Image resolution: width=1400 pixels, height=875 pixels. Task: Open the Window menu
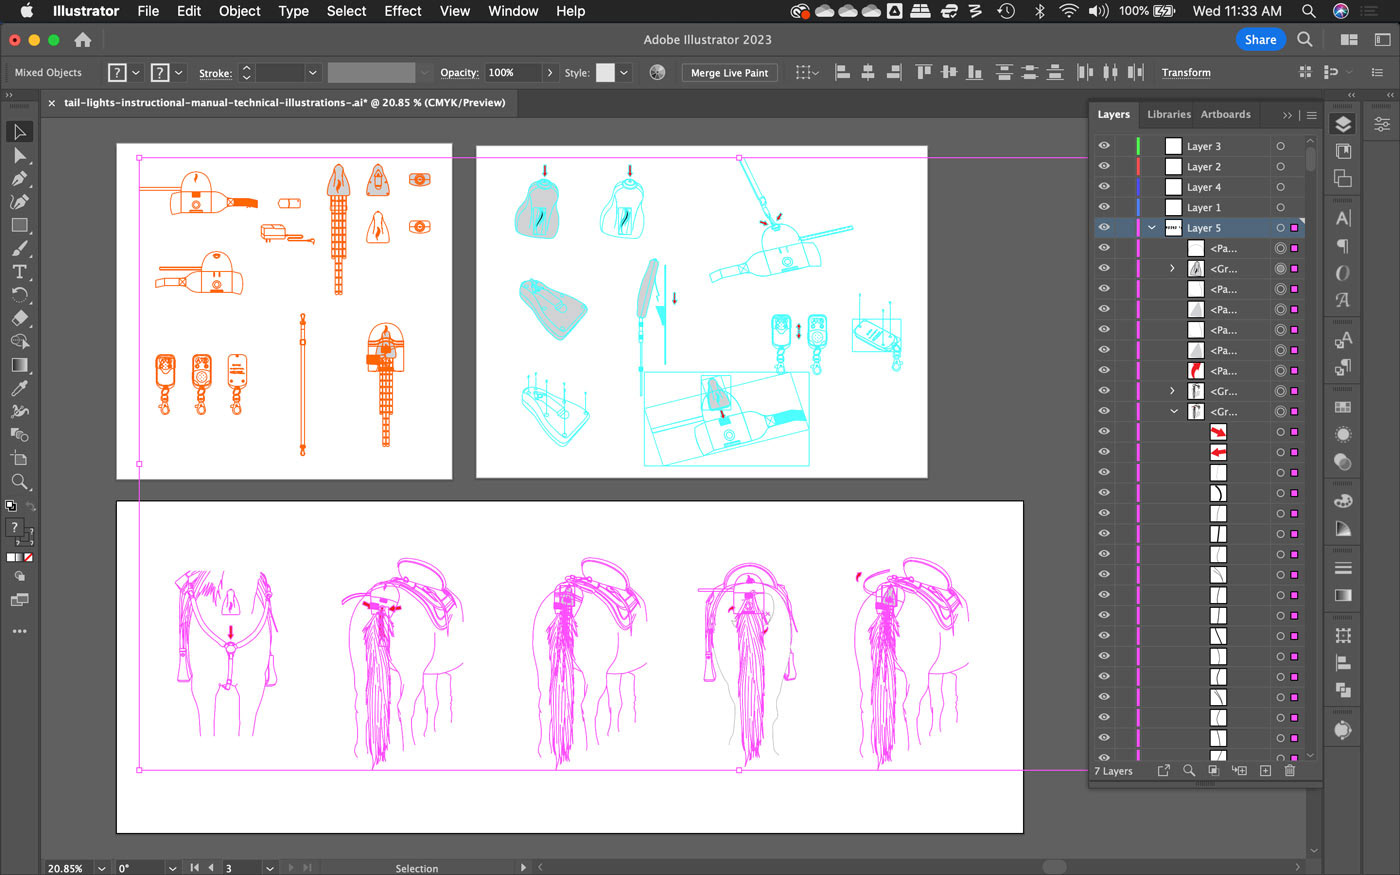[513, 11]
